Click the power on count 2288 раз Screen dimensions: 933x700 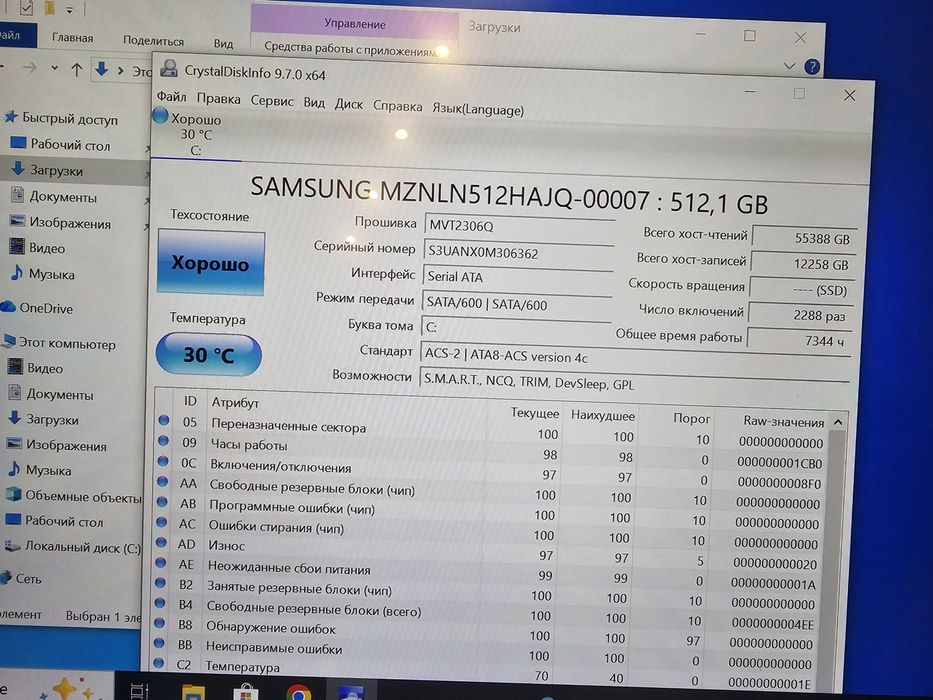(800, 315)
